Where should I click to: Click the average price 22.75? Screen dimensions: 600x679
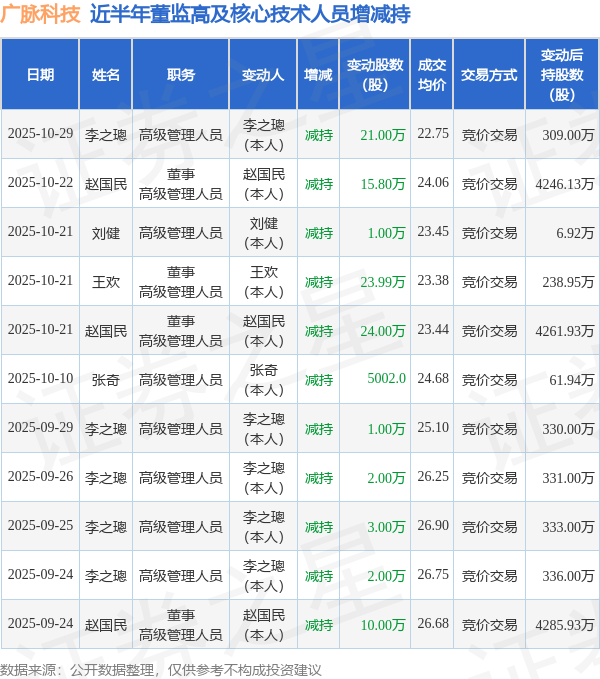pos(433,133)
